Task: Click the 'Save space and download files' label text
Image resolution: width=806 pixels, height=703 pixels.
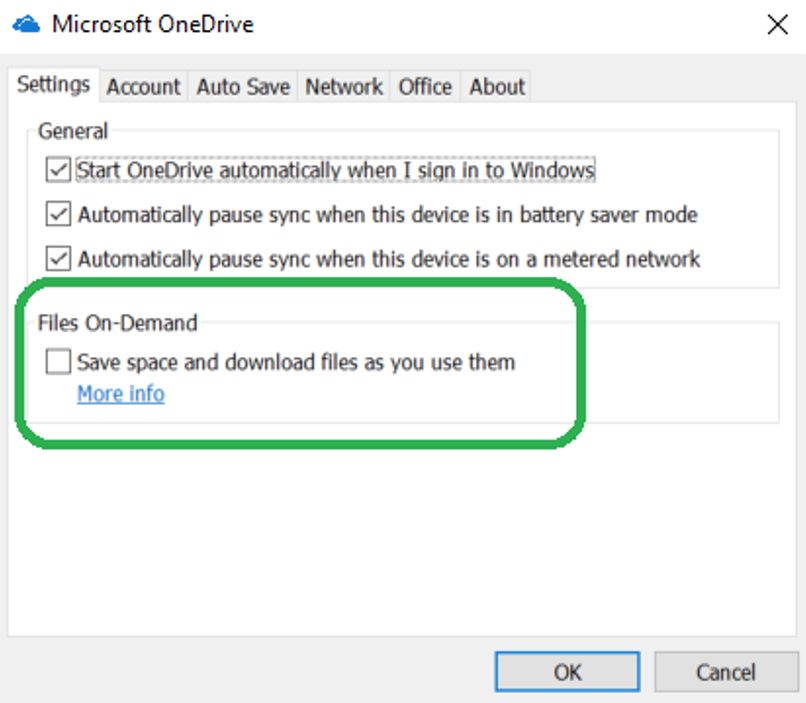Action: coord(296,362)
